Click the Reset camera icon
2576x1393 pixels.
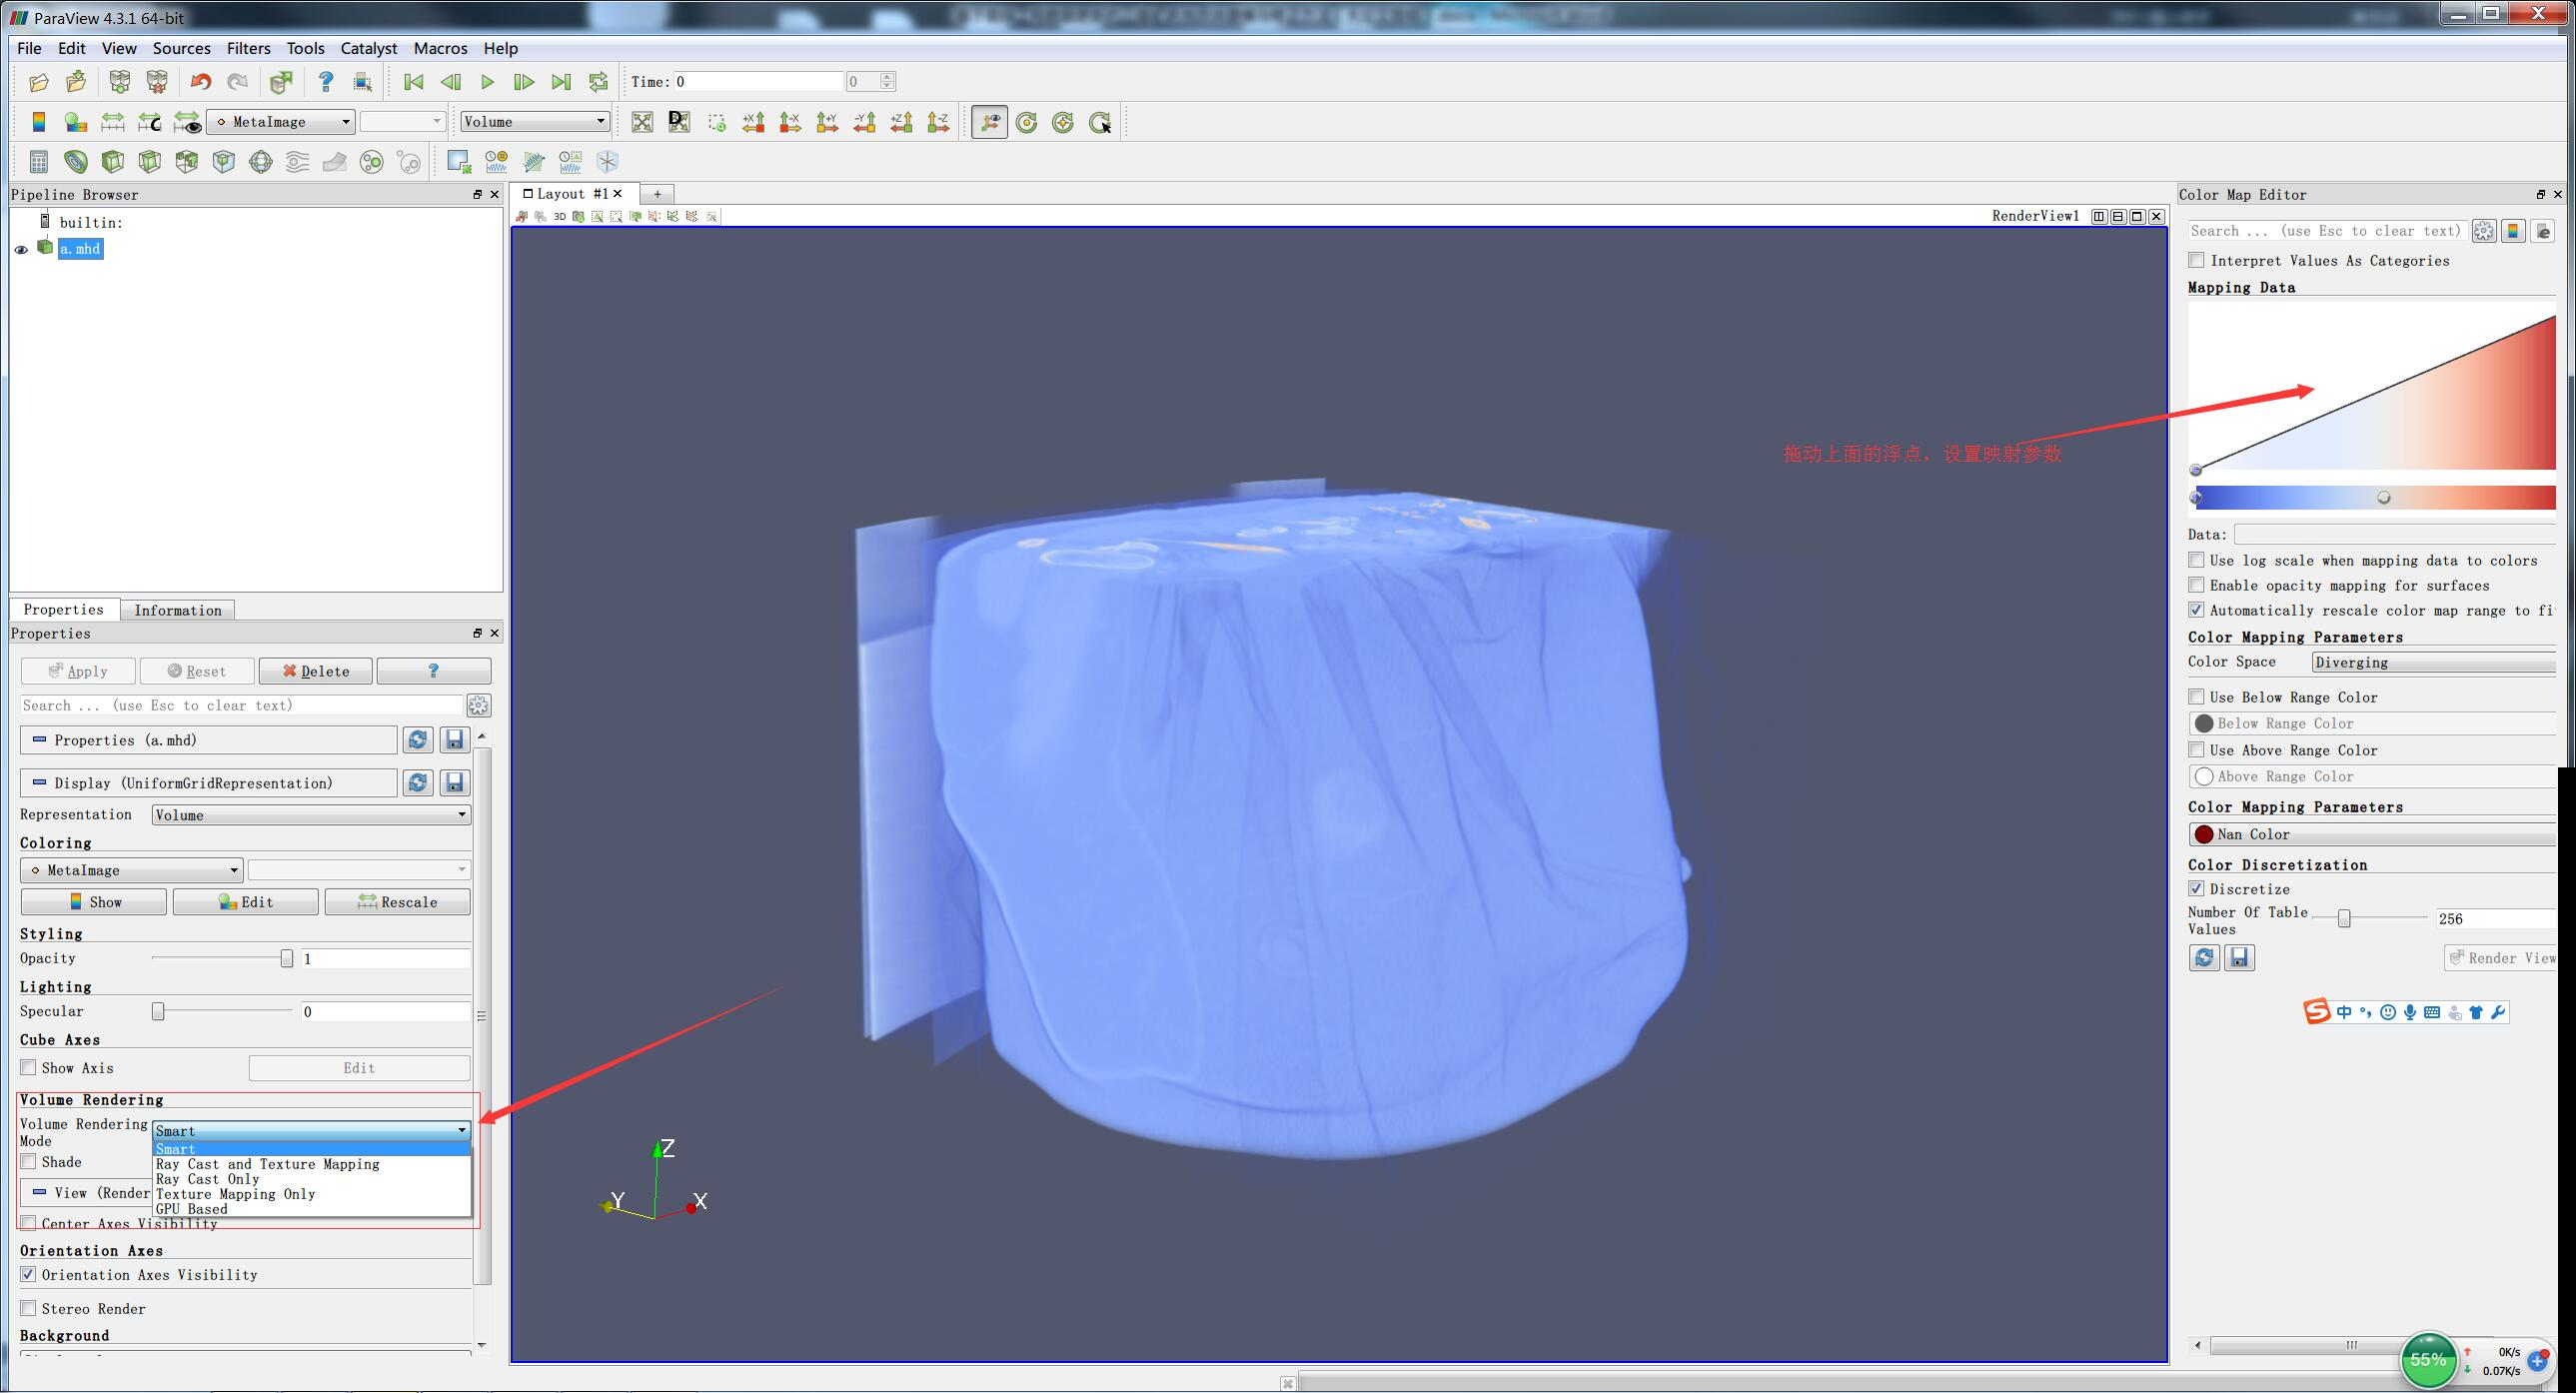tap(642, 122)
